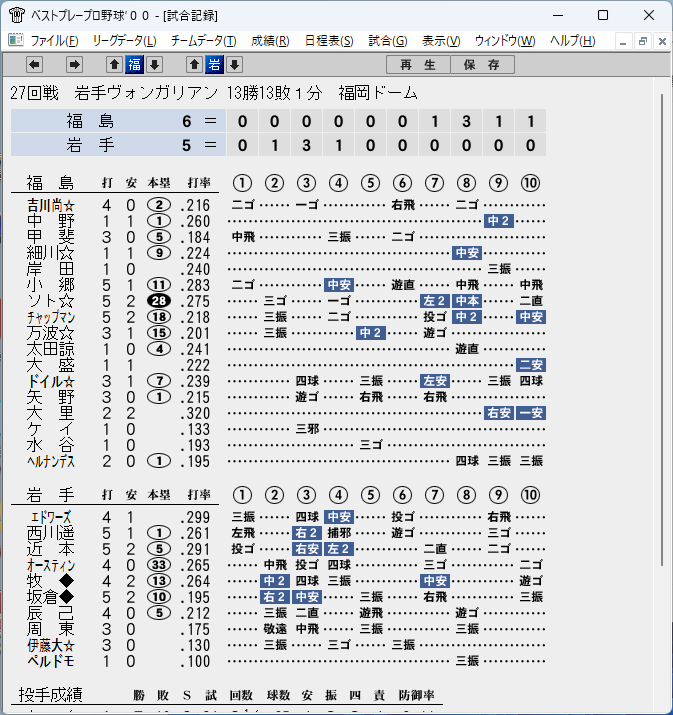Select the 福 (Fukushima) team icon
Image resolution: width=673 pixels, height=715 pixels.
(x=135, y=64)
